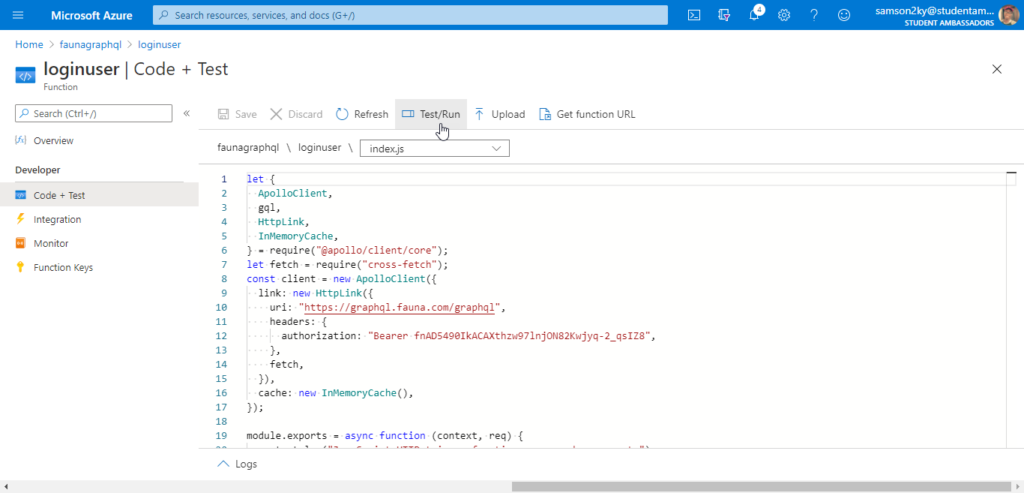Click the fauna graphql URL in code

(x=402, y=307)
